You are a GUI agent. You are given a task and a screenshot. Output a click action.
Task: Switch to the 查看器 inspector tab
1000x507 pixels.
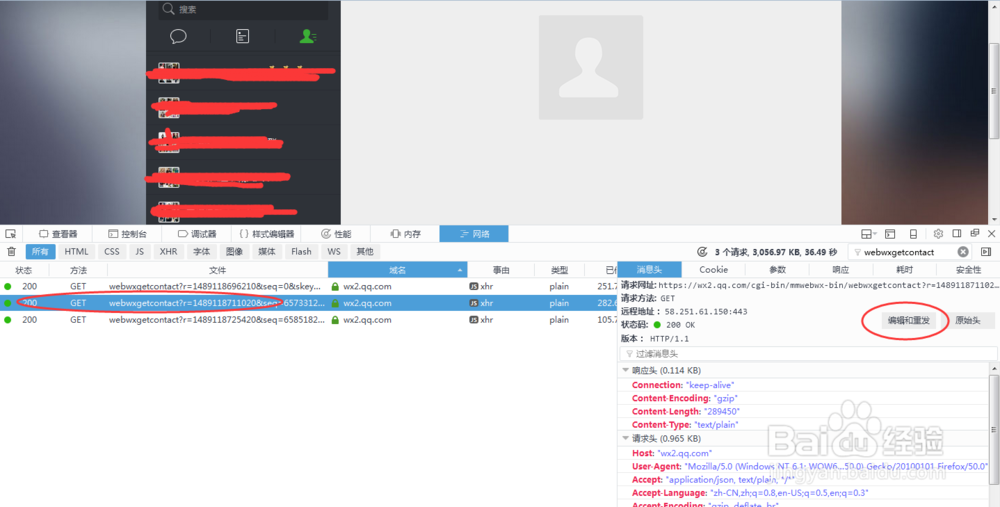pyautogui.click(x=58, y=234)
